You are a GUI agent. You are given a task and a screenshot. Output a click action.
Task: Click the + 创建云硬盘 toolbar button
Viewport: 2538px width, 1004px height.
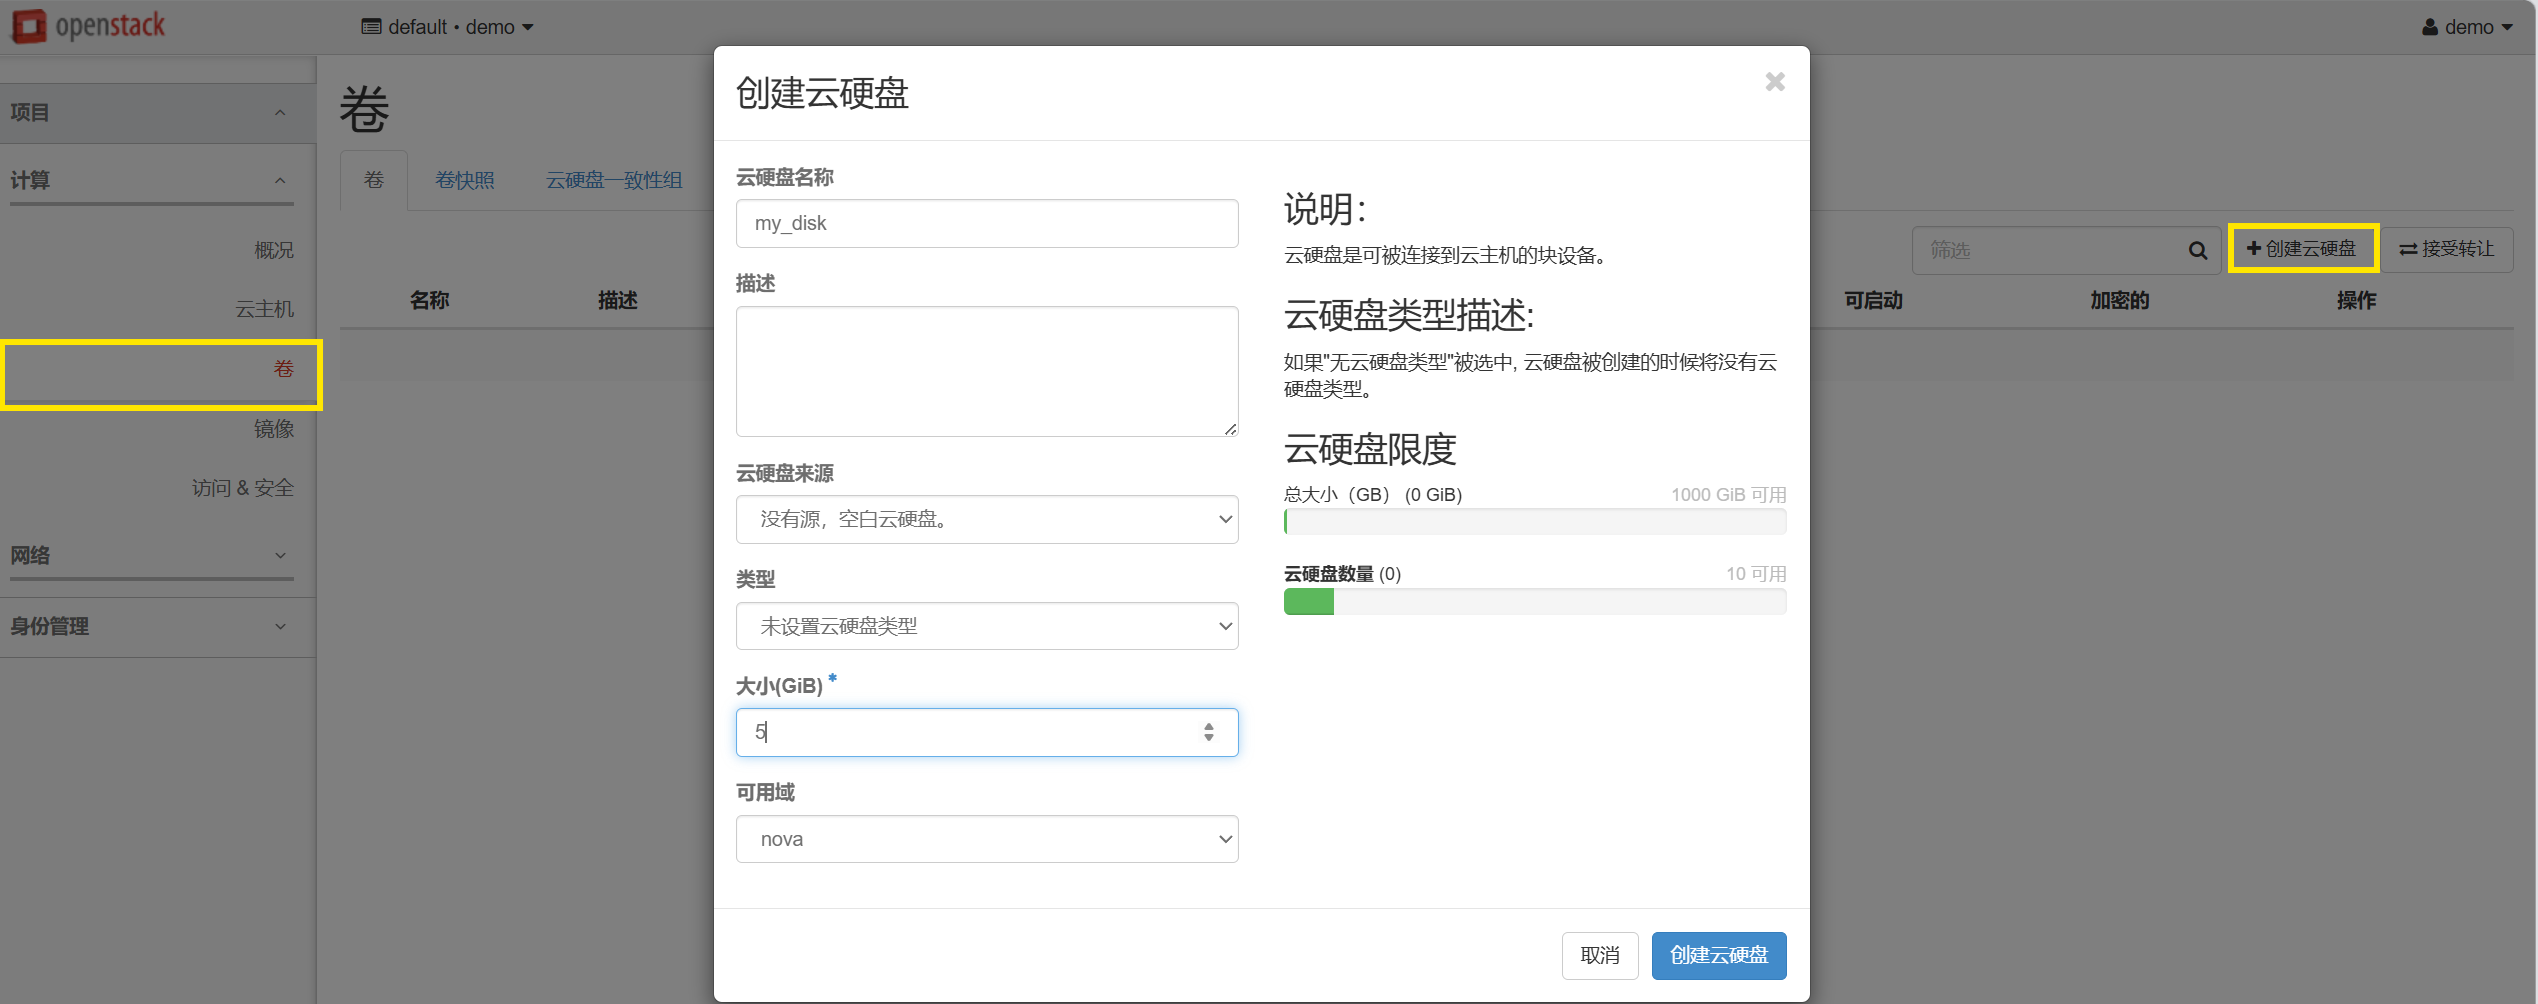pos(2303,249)
